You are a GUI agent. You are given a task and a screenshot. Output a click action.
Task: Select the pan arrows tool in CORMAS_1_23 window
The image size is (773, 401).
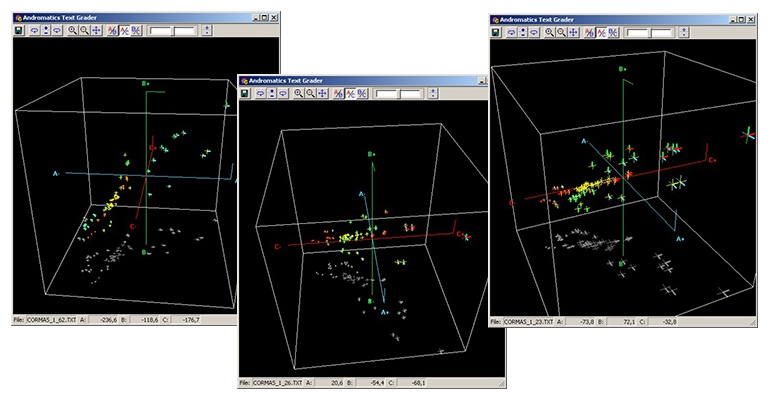573,32
